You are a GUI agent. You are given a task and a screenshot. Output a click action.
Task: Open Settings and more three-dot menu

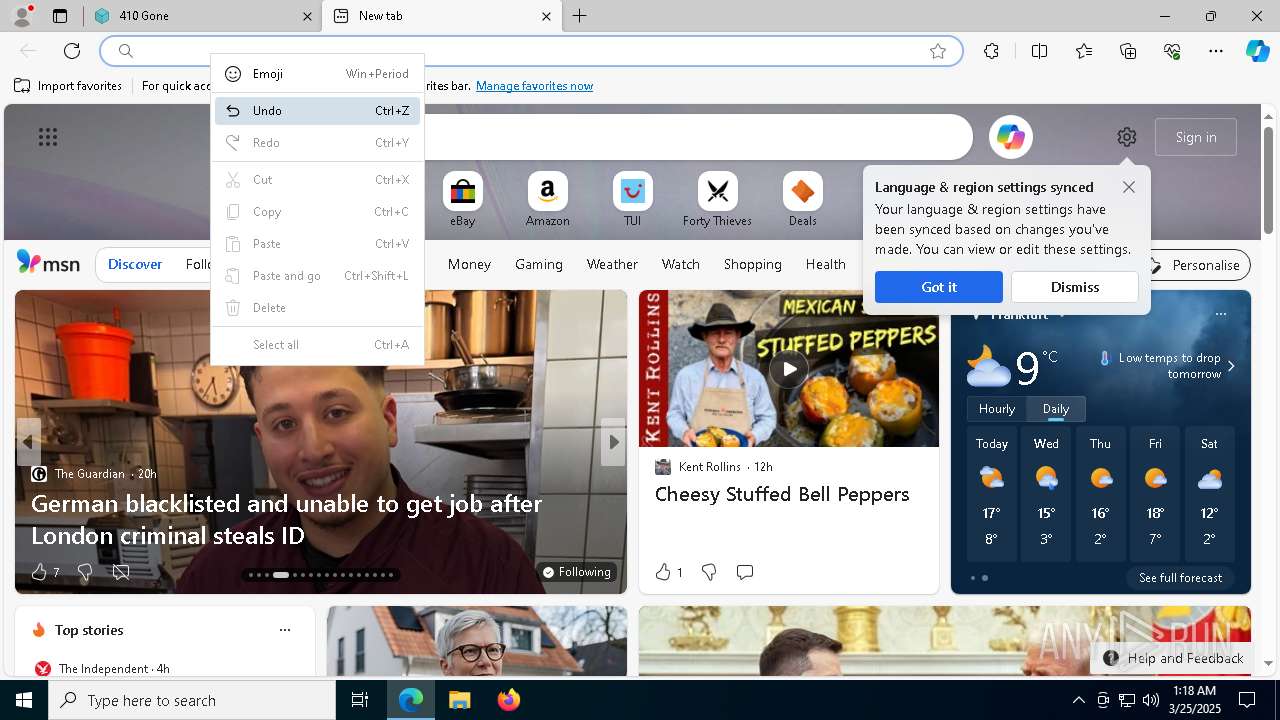1216,51
